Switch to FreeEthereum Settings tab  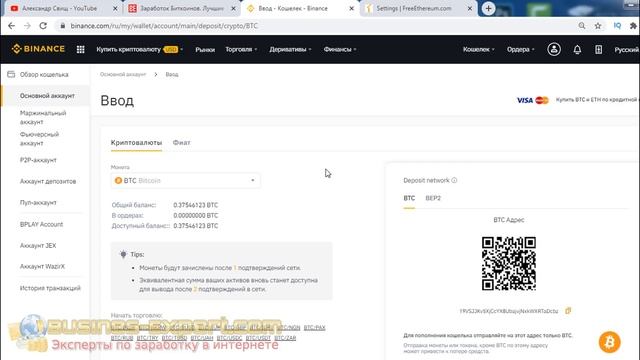click(x=414, y=8)
